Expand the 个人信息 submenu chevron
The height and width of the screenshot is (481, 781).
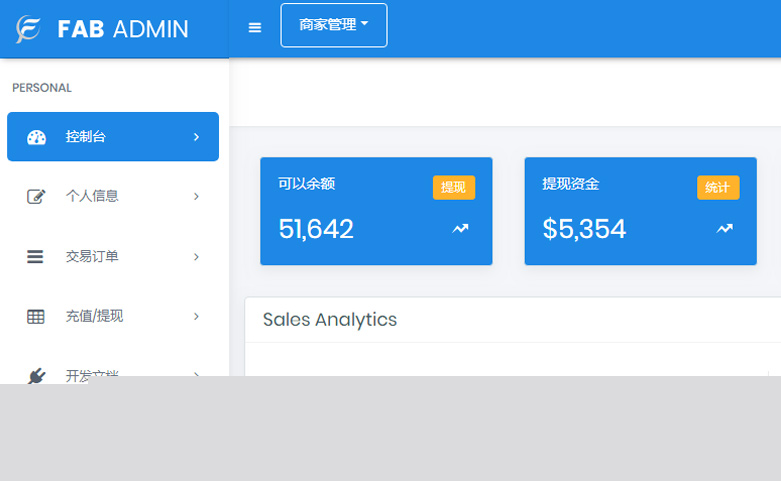(196, 197)
